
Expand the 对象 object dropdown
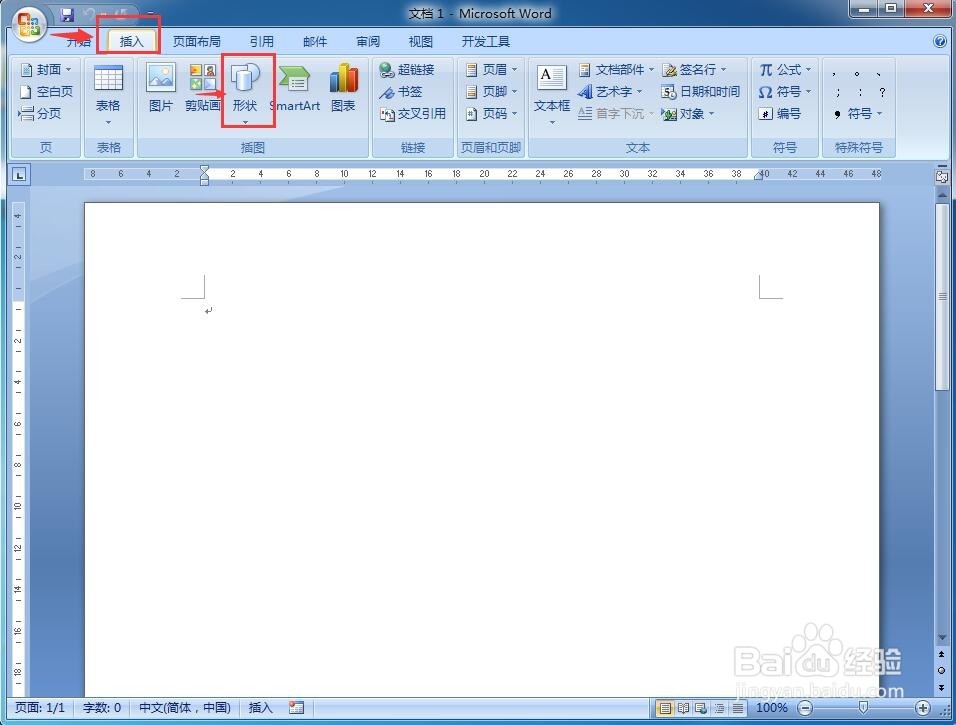tap(711, 114)
